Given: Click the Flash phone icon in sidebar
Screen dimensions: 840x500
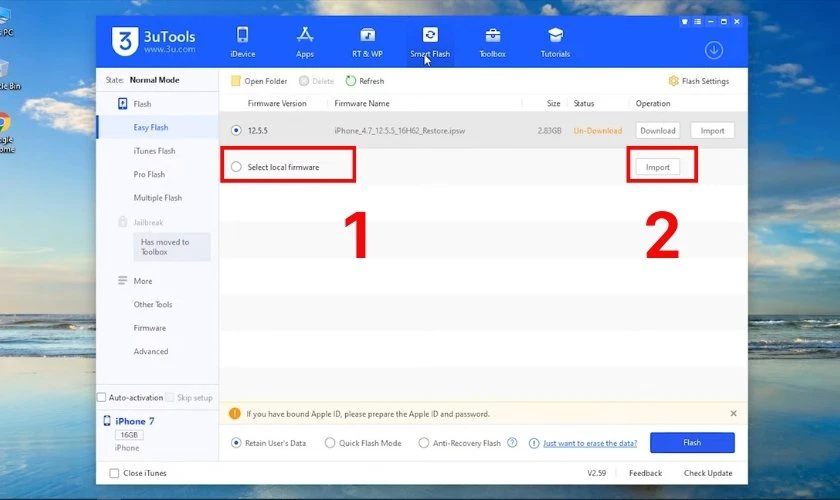Looking at the screenshot, I should click(x=123, y=103).
